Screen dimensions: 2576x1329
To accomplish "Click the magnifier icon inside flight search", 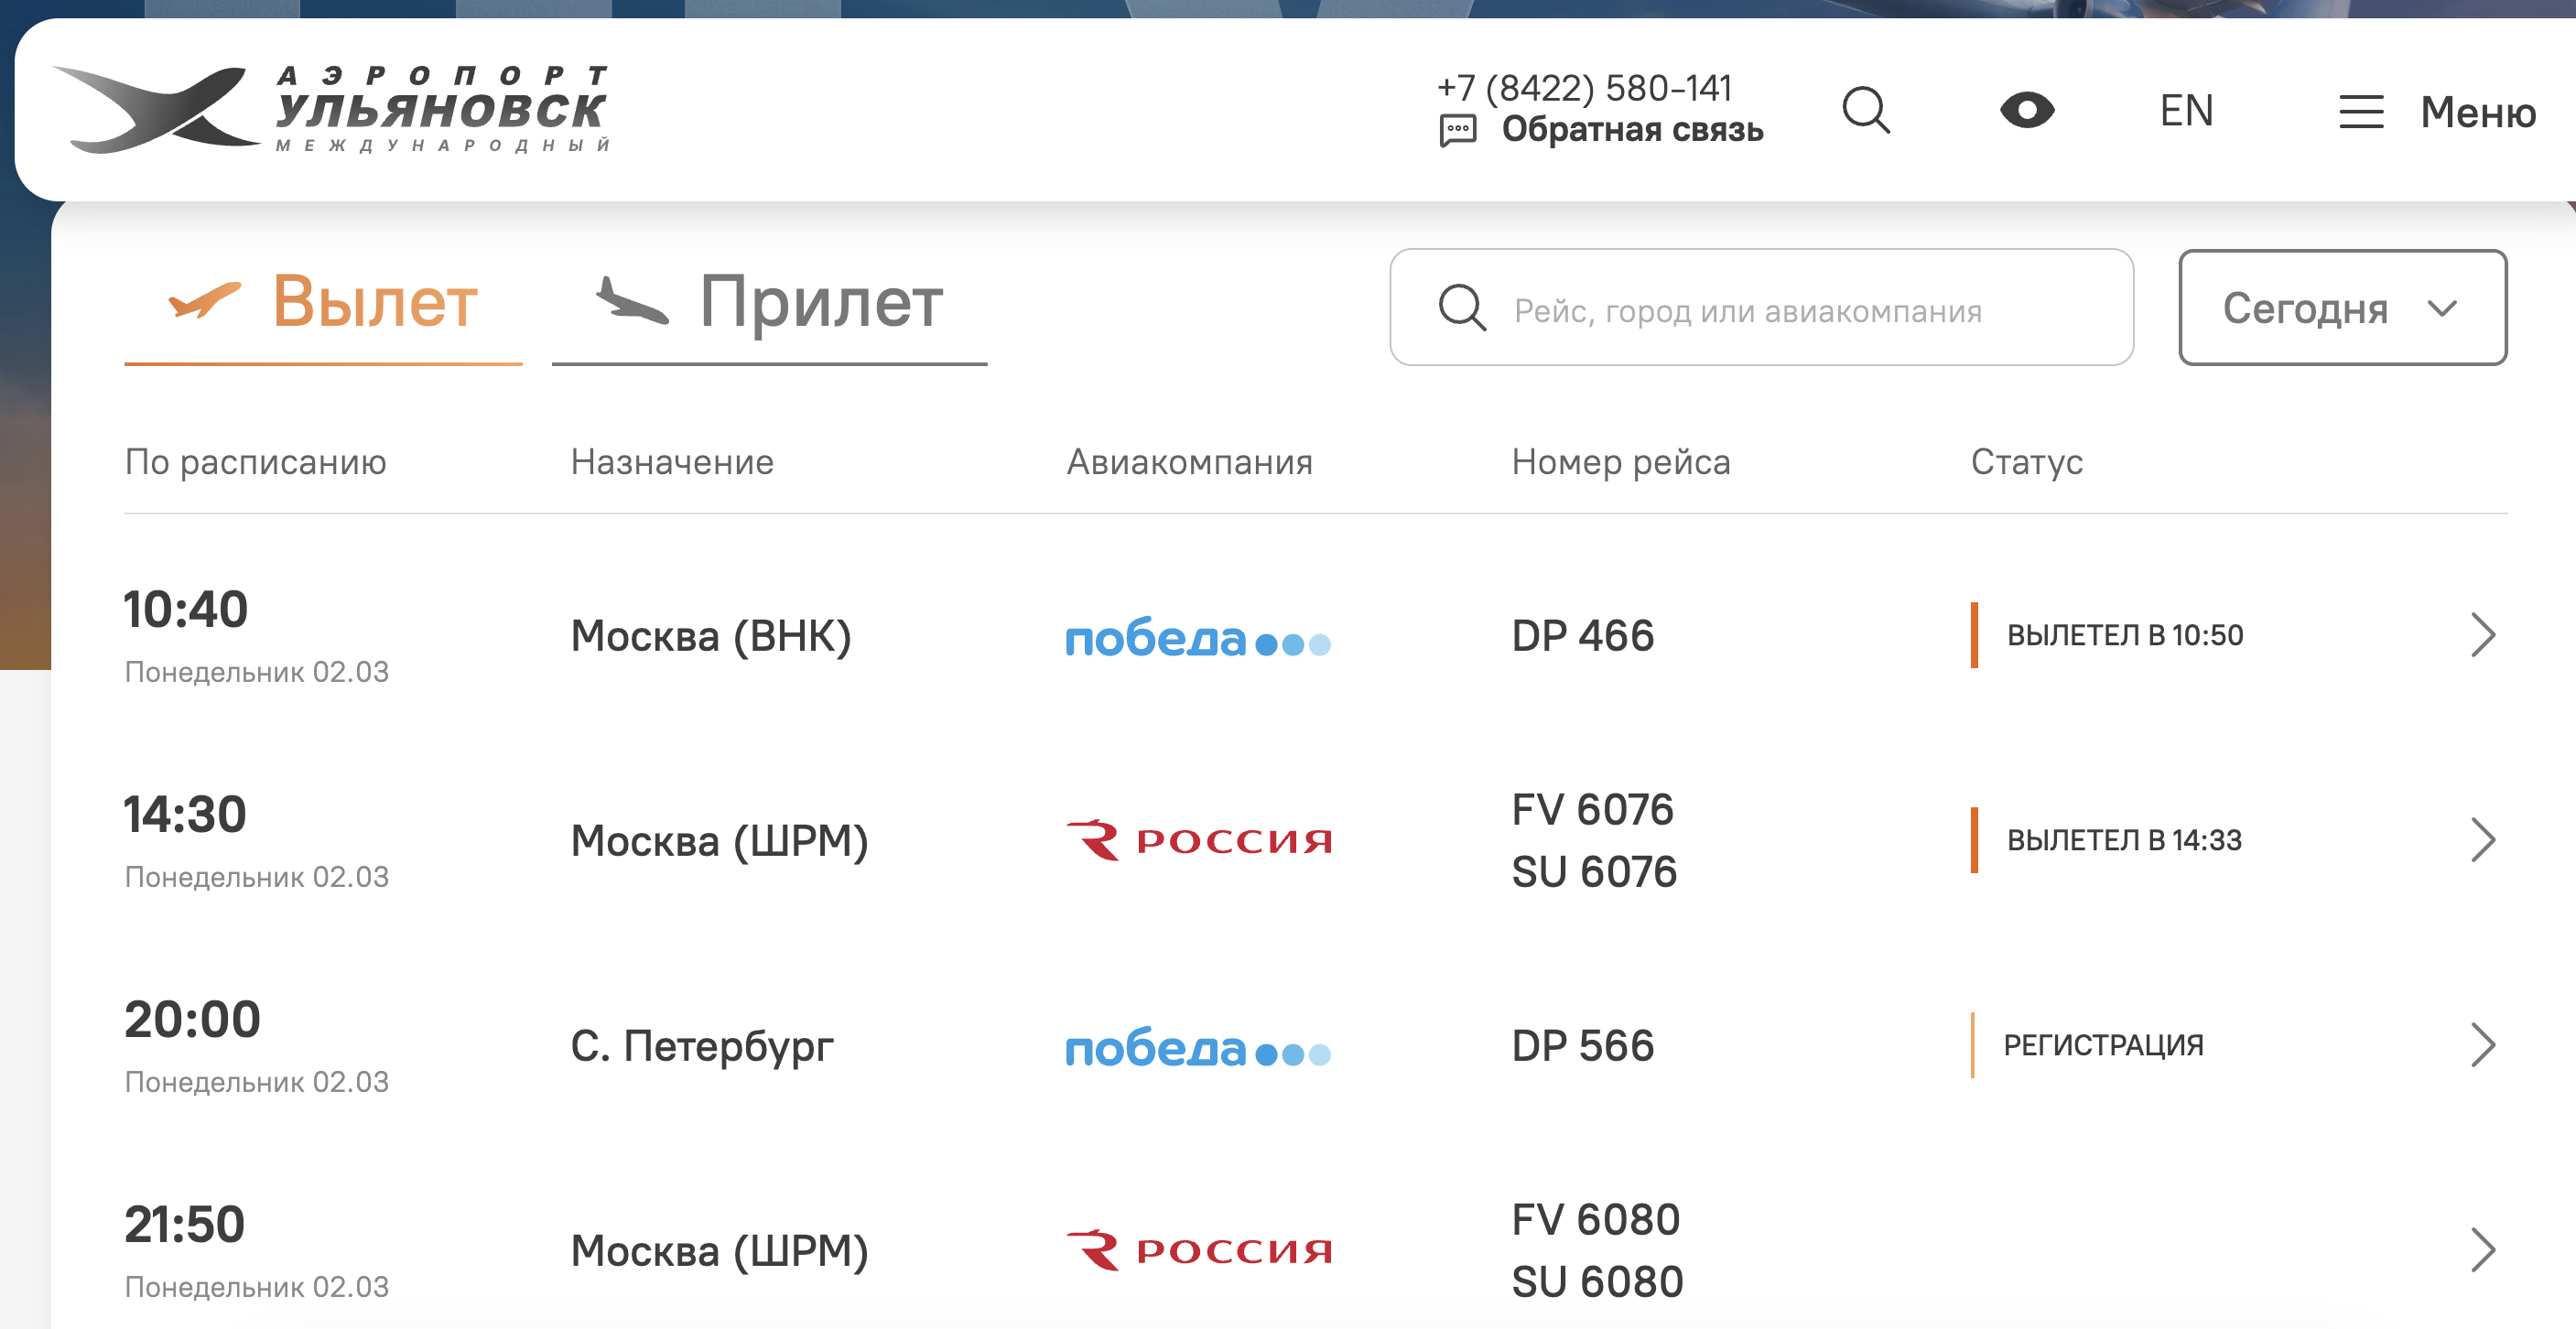I will (x=1462, y=308).
